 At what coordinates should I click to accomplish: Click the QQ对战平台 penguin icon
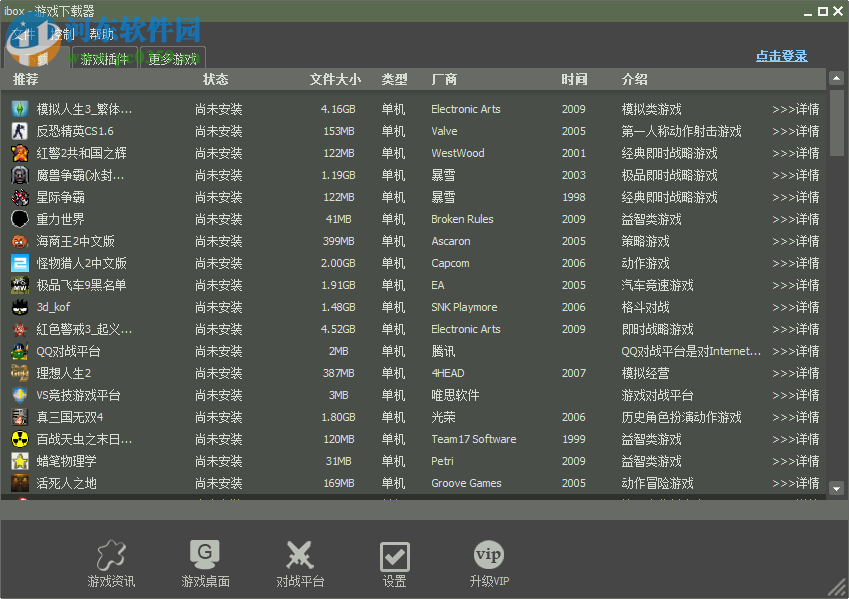pyautogui.click(x=21, y=351)
